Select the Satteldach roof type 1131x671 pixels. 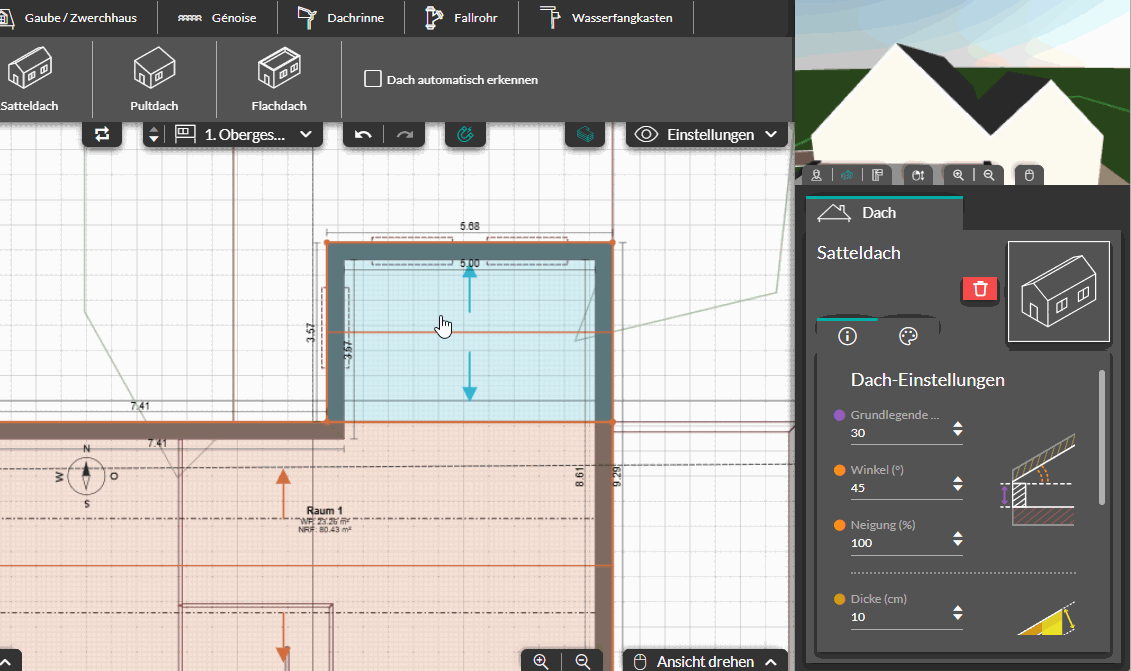tap(30, 79)
